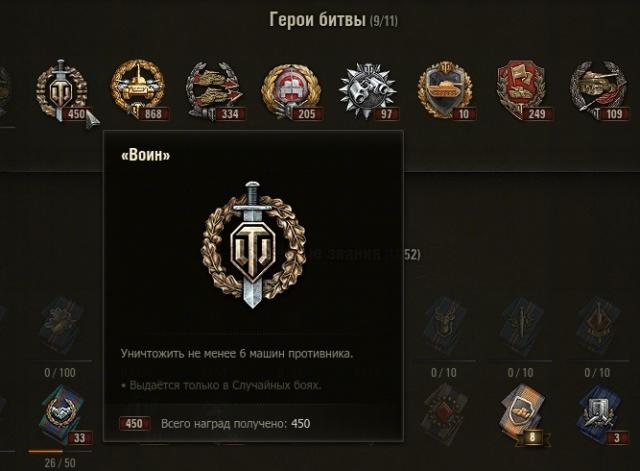Image resolution: width=640 pixels, height=471 pixels.
Task: Click the Warrior medal with count 450
Action: [62, 91]
